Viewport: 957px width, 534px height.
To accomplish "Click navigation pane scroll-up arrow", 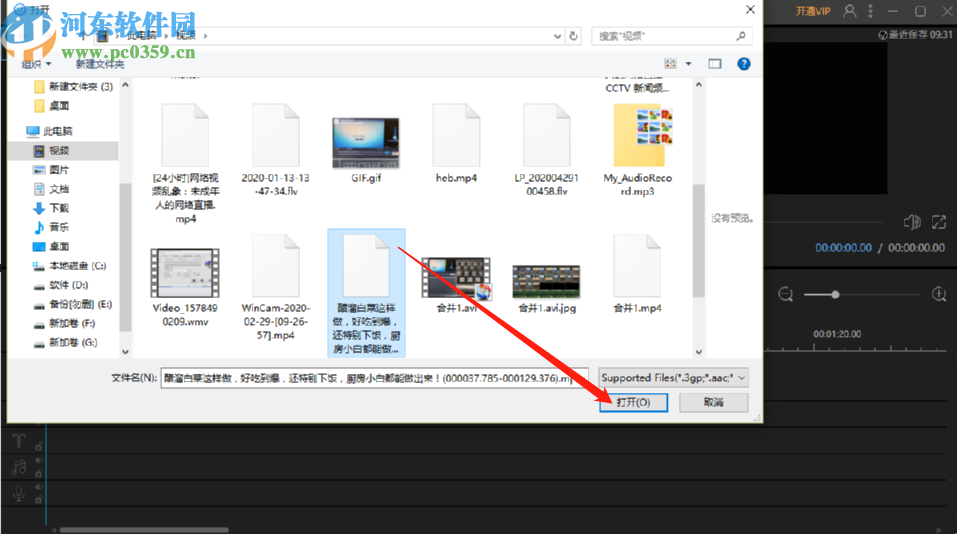I will [x=125, y=85].
